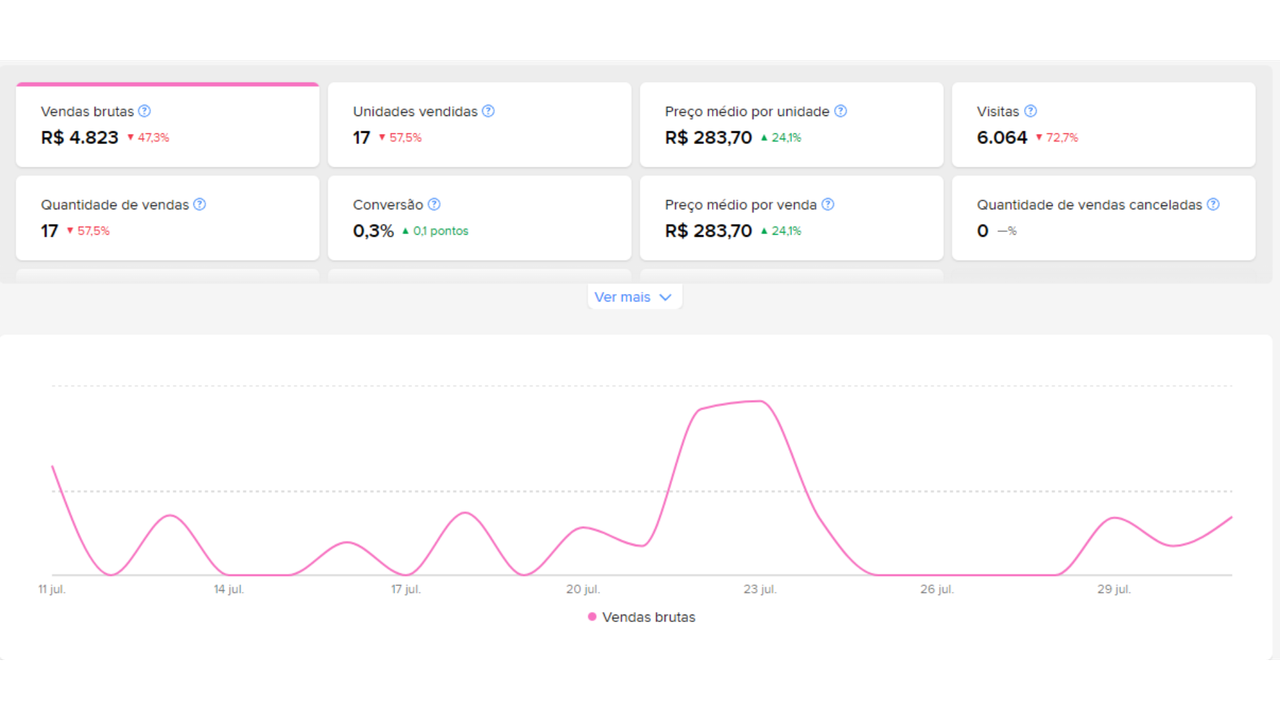Click the R$ 4.823 gross sales value

coord(80,138)
